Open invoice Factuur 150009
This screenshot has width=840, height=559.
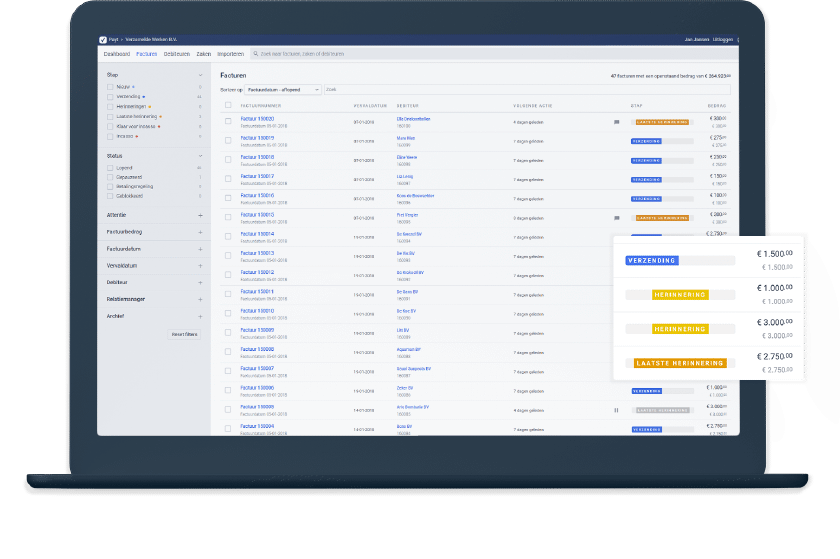257,330
